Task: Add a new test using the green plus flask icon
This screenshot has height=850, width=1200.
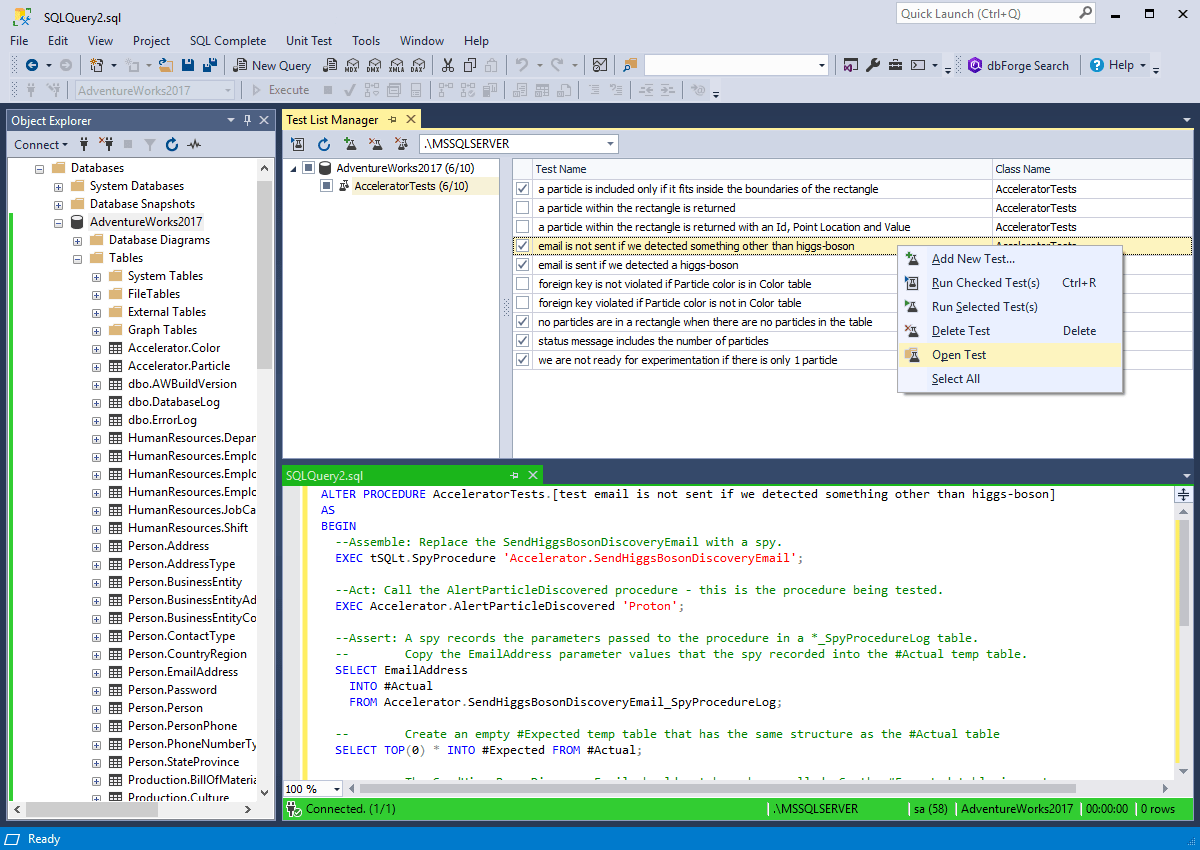Action: [x=351, y=144]
